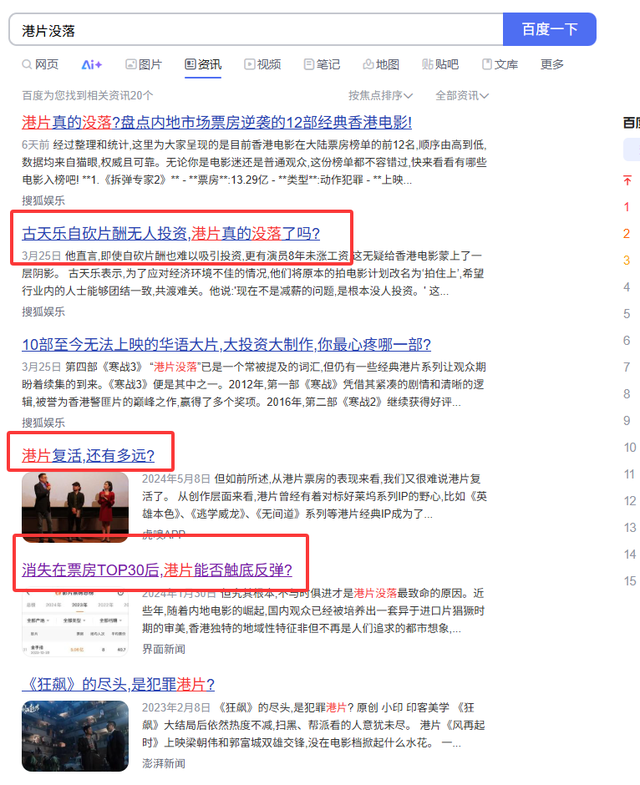Click the thumbnail for 《狂飙》 article
This screenshot has height=785, width=640.
[x=75, y=736]
